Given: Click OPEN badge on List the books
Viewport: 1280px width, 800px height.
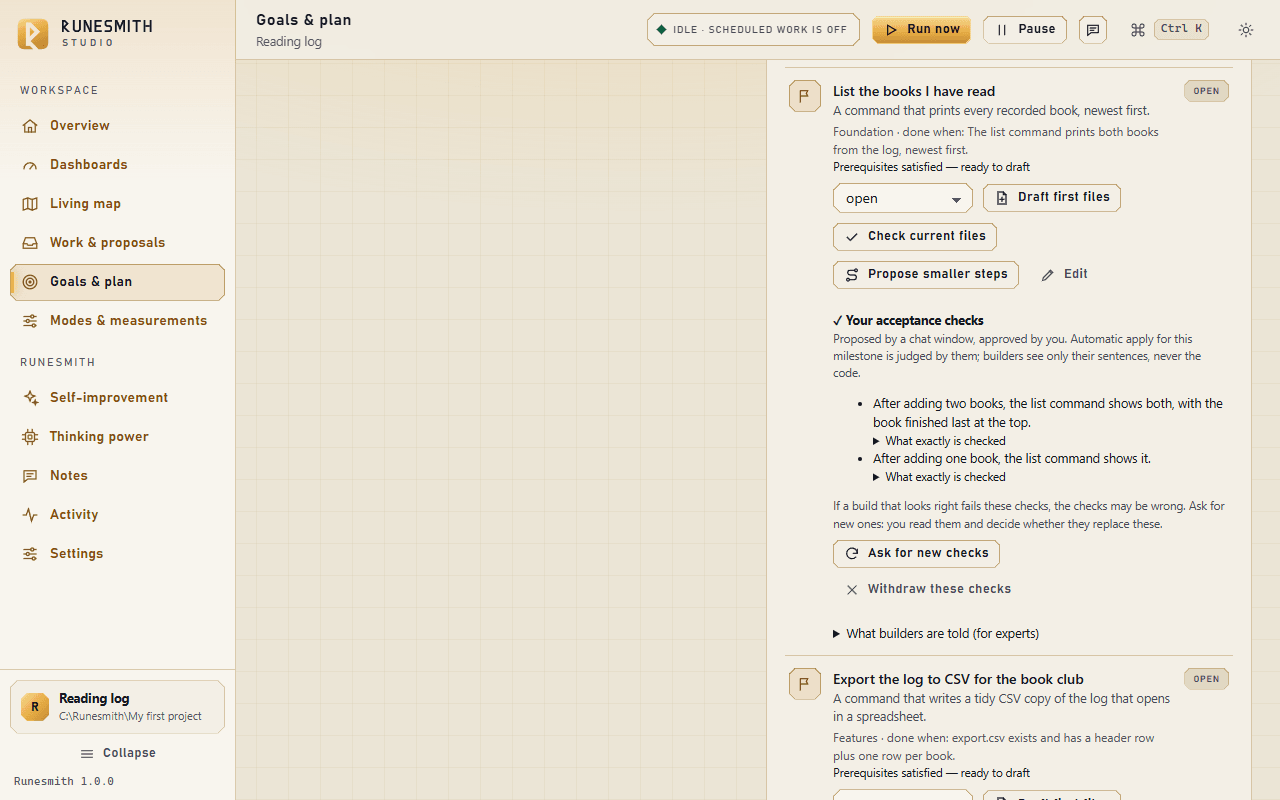Looking at the screenshot, I should pyautogui.click(x=1206, y=91).
